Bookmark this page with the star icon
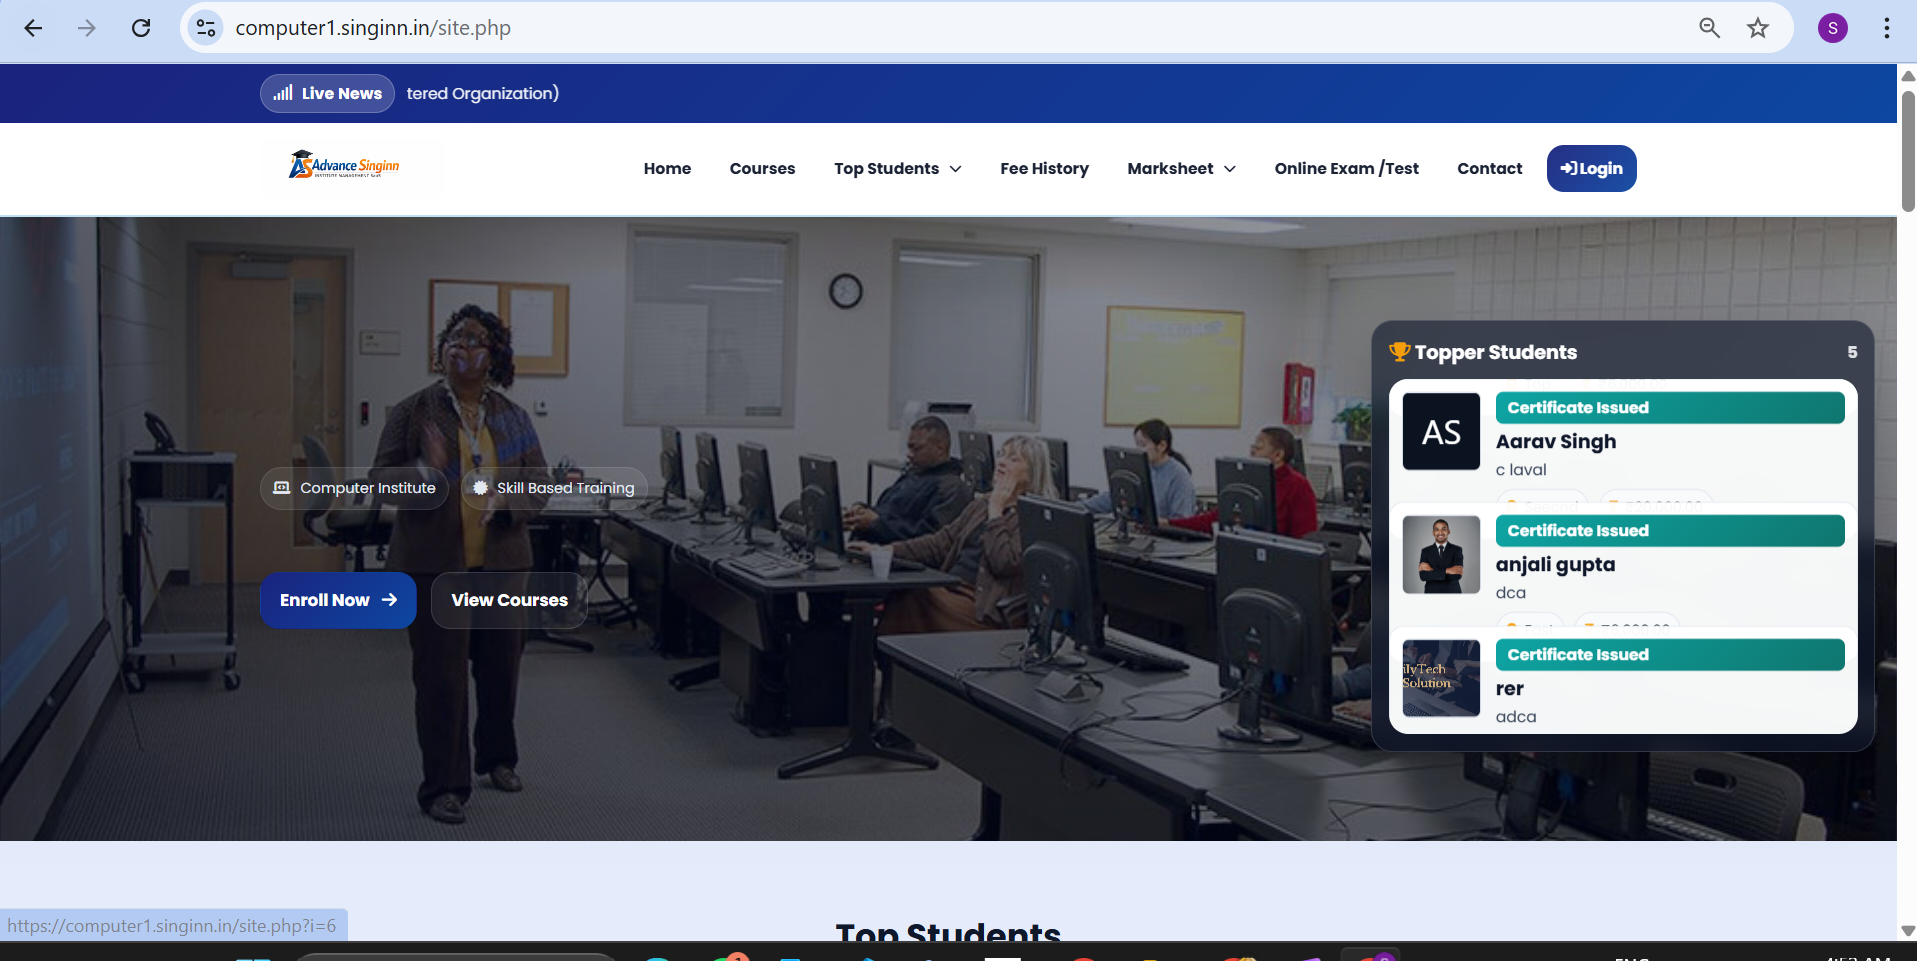Viewport: 1917px width, 961px height. [1757, 28]
